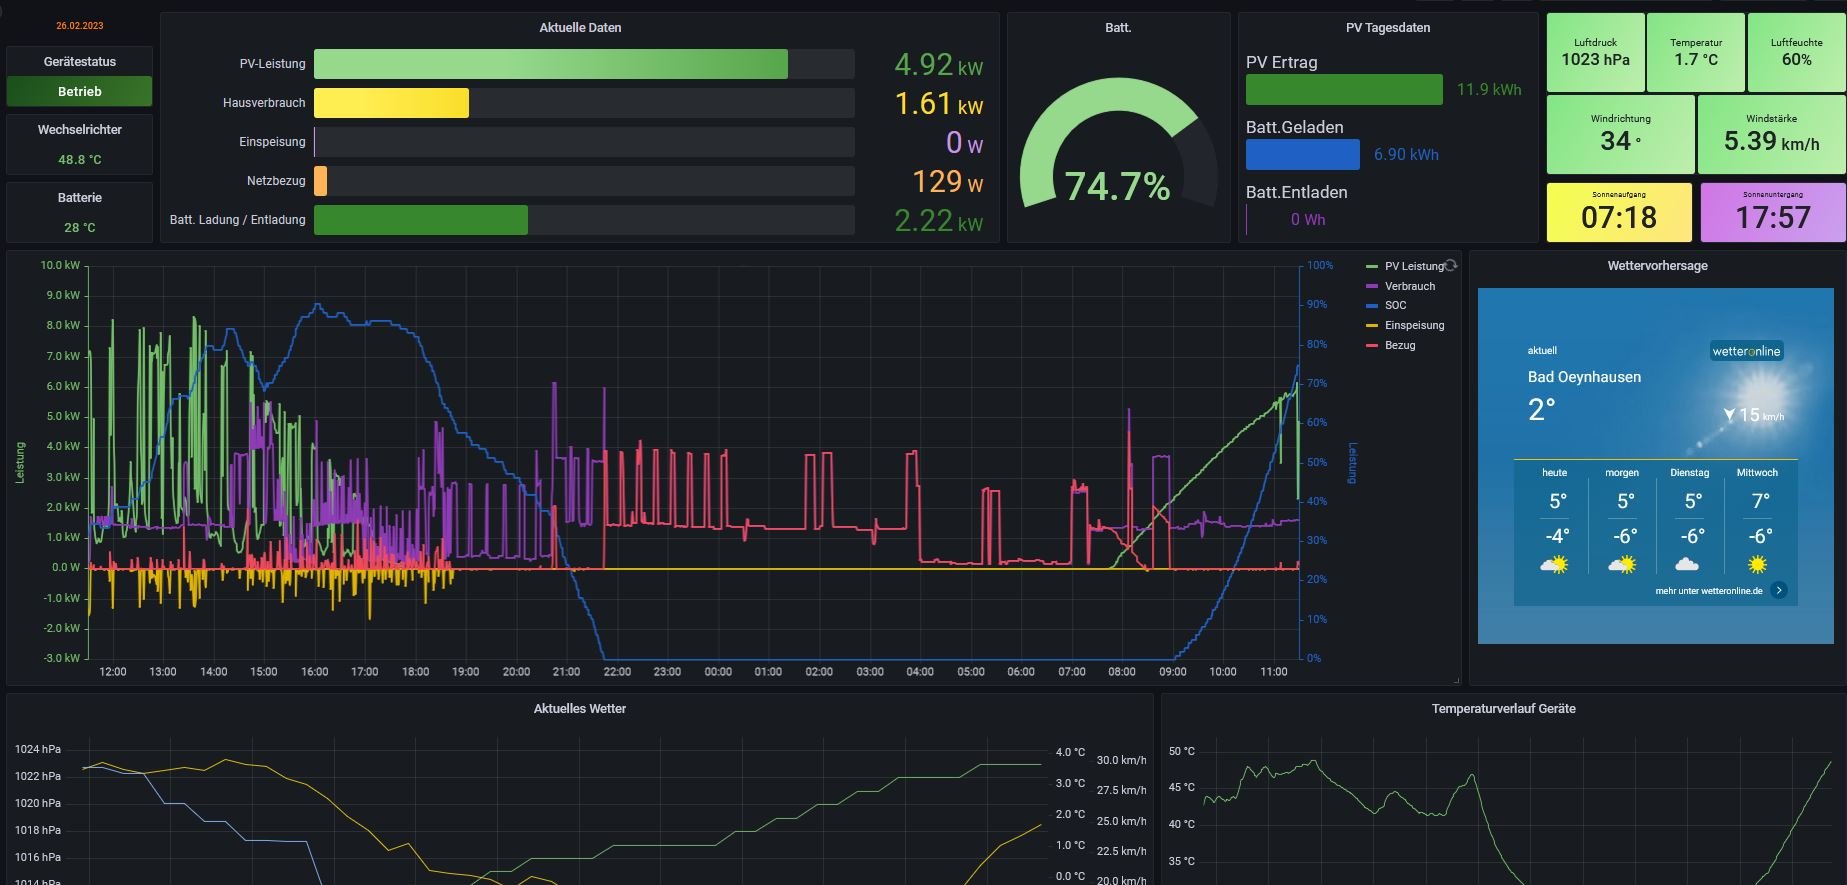The image size is (1847, 885).
Task: Open the Aktuelles Wetter panel header menu
Action: click(579, 709)
